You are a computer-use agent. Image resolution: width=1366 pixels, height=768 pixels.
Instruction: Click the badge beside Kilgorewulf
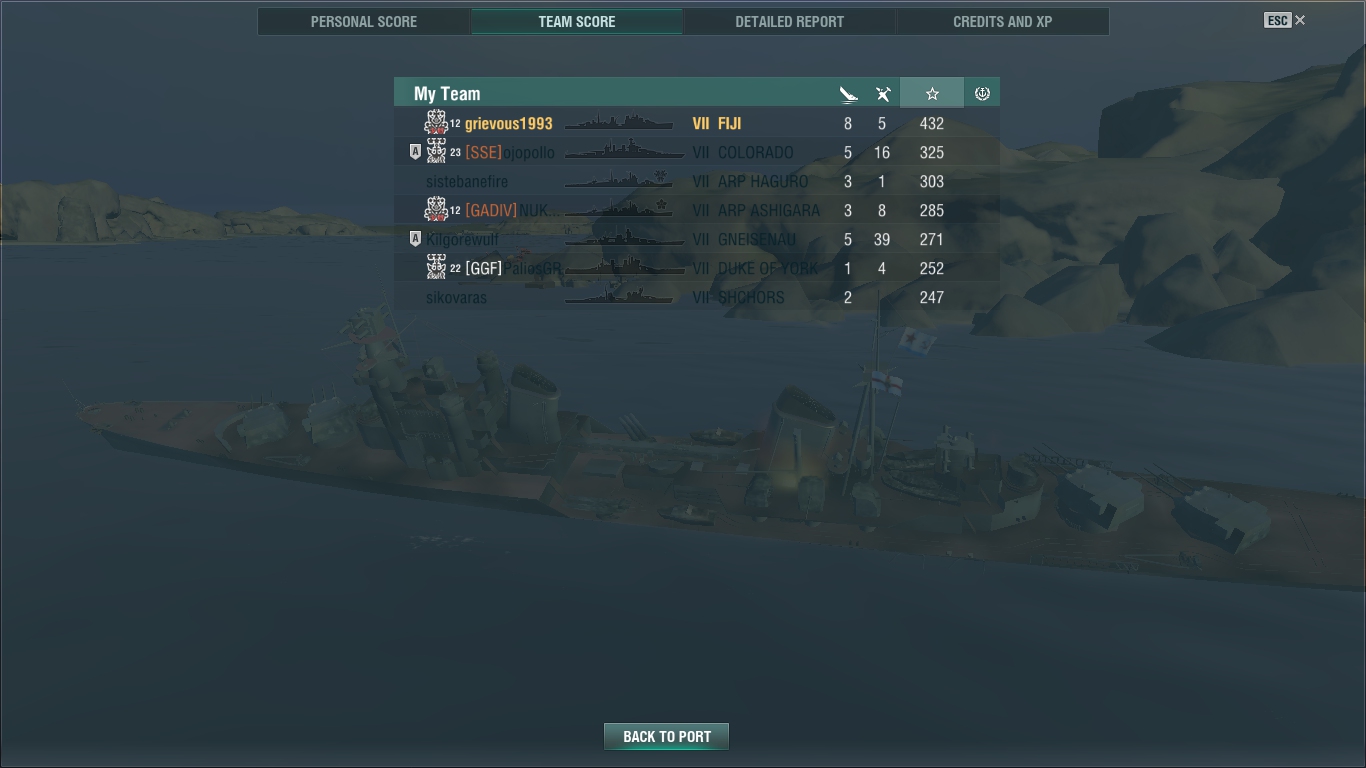(415, 239)
